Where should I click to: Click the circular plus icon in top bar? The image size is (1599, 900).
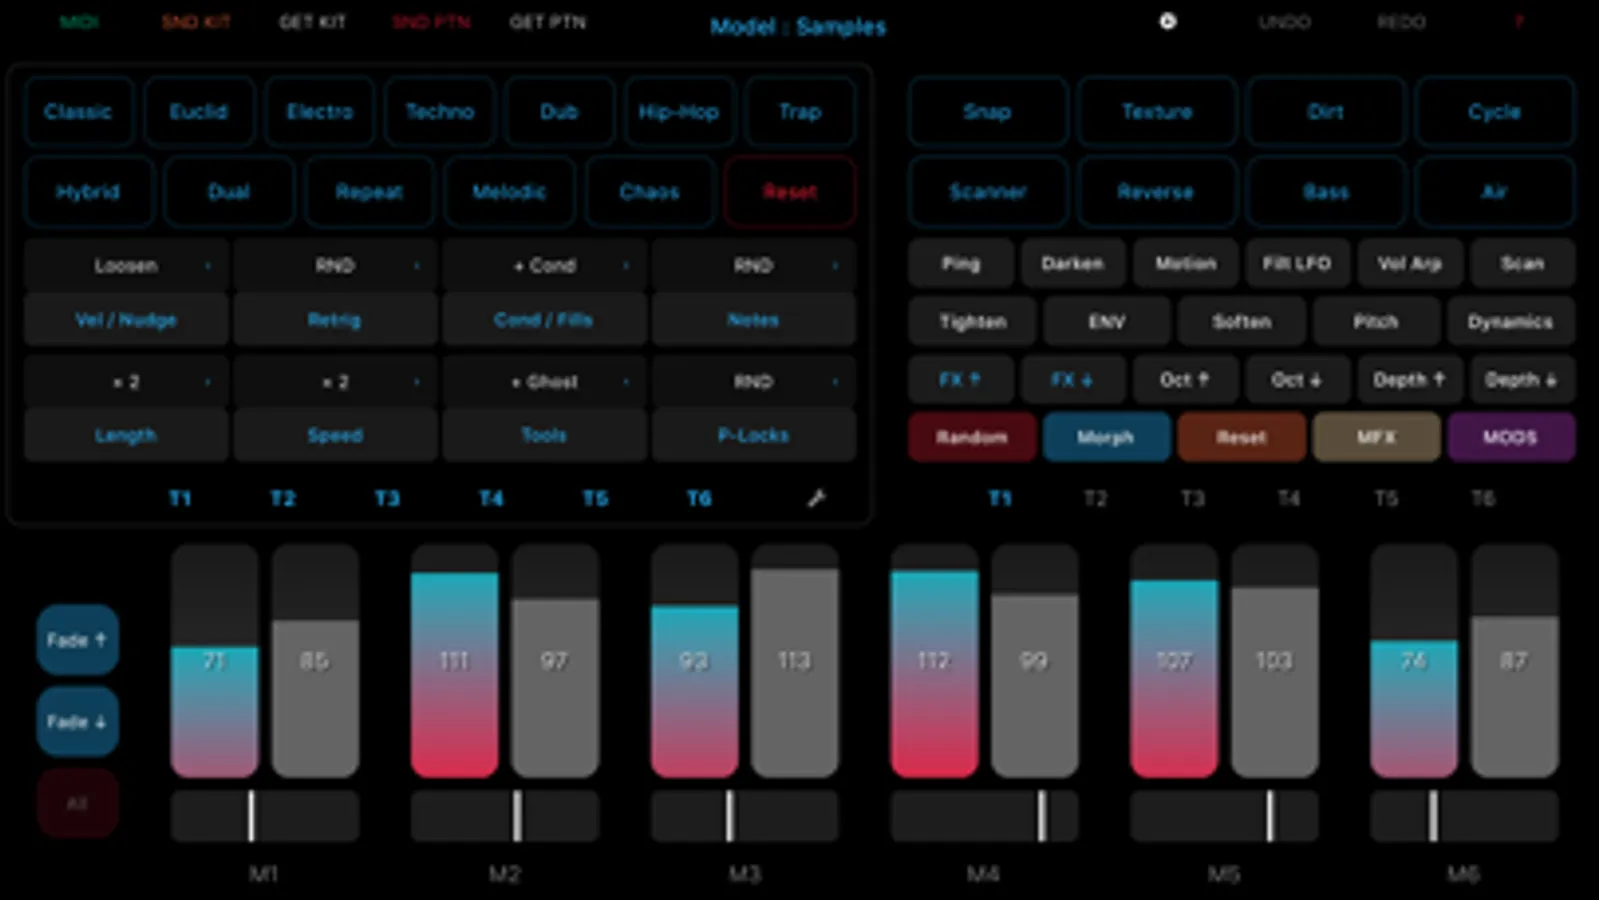point(1167,21)
